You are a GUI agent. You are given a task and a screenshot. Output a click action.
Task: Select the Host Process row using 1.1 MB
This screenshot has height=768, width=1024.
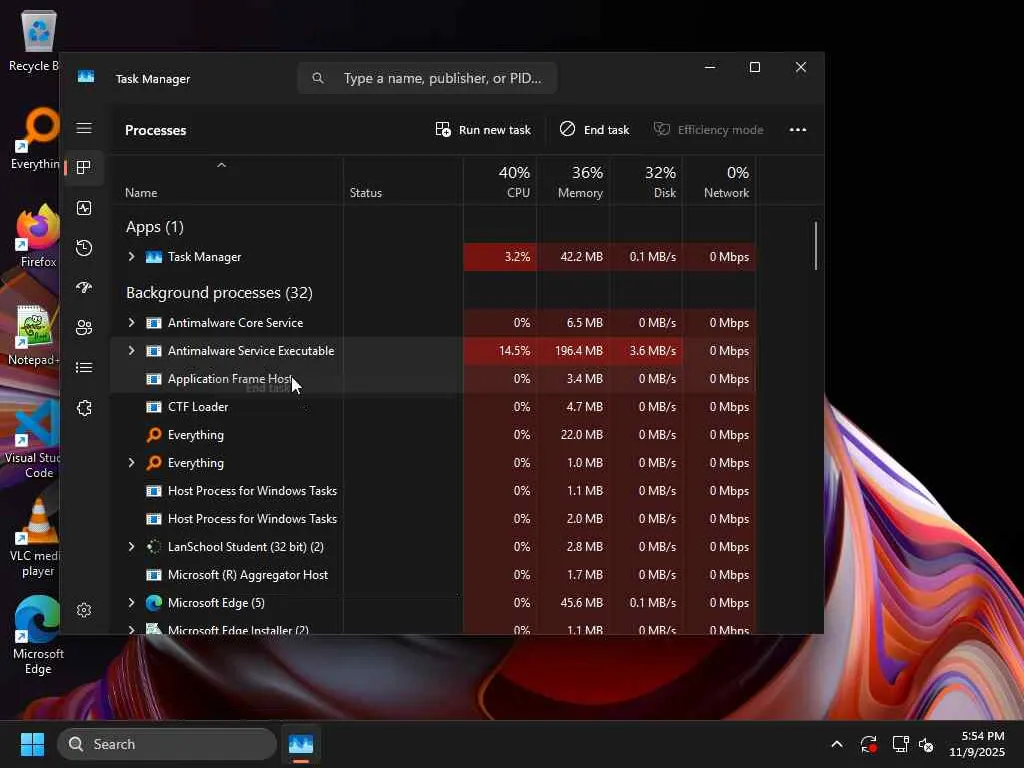434,491
